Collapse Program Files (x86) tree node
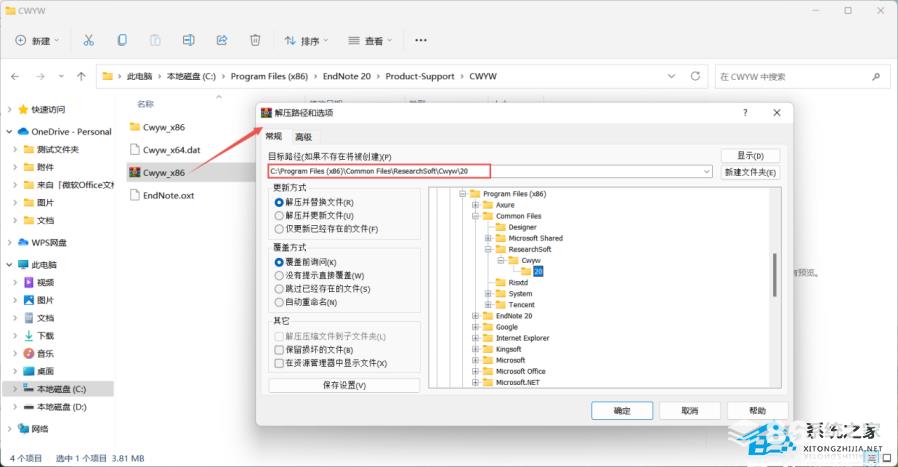This screenshot has width=898, height=467. tap(463, 194)
